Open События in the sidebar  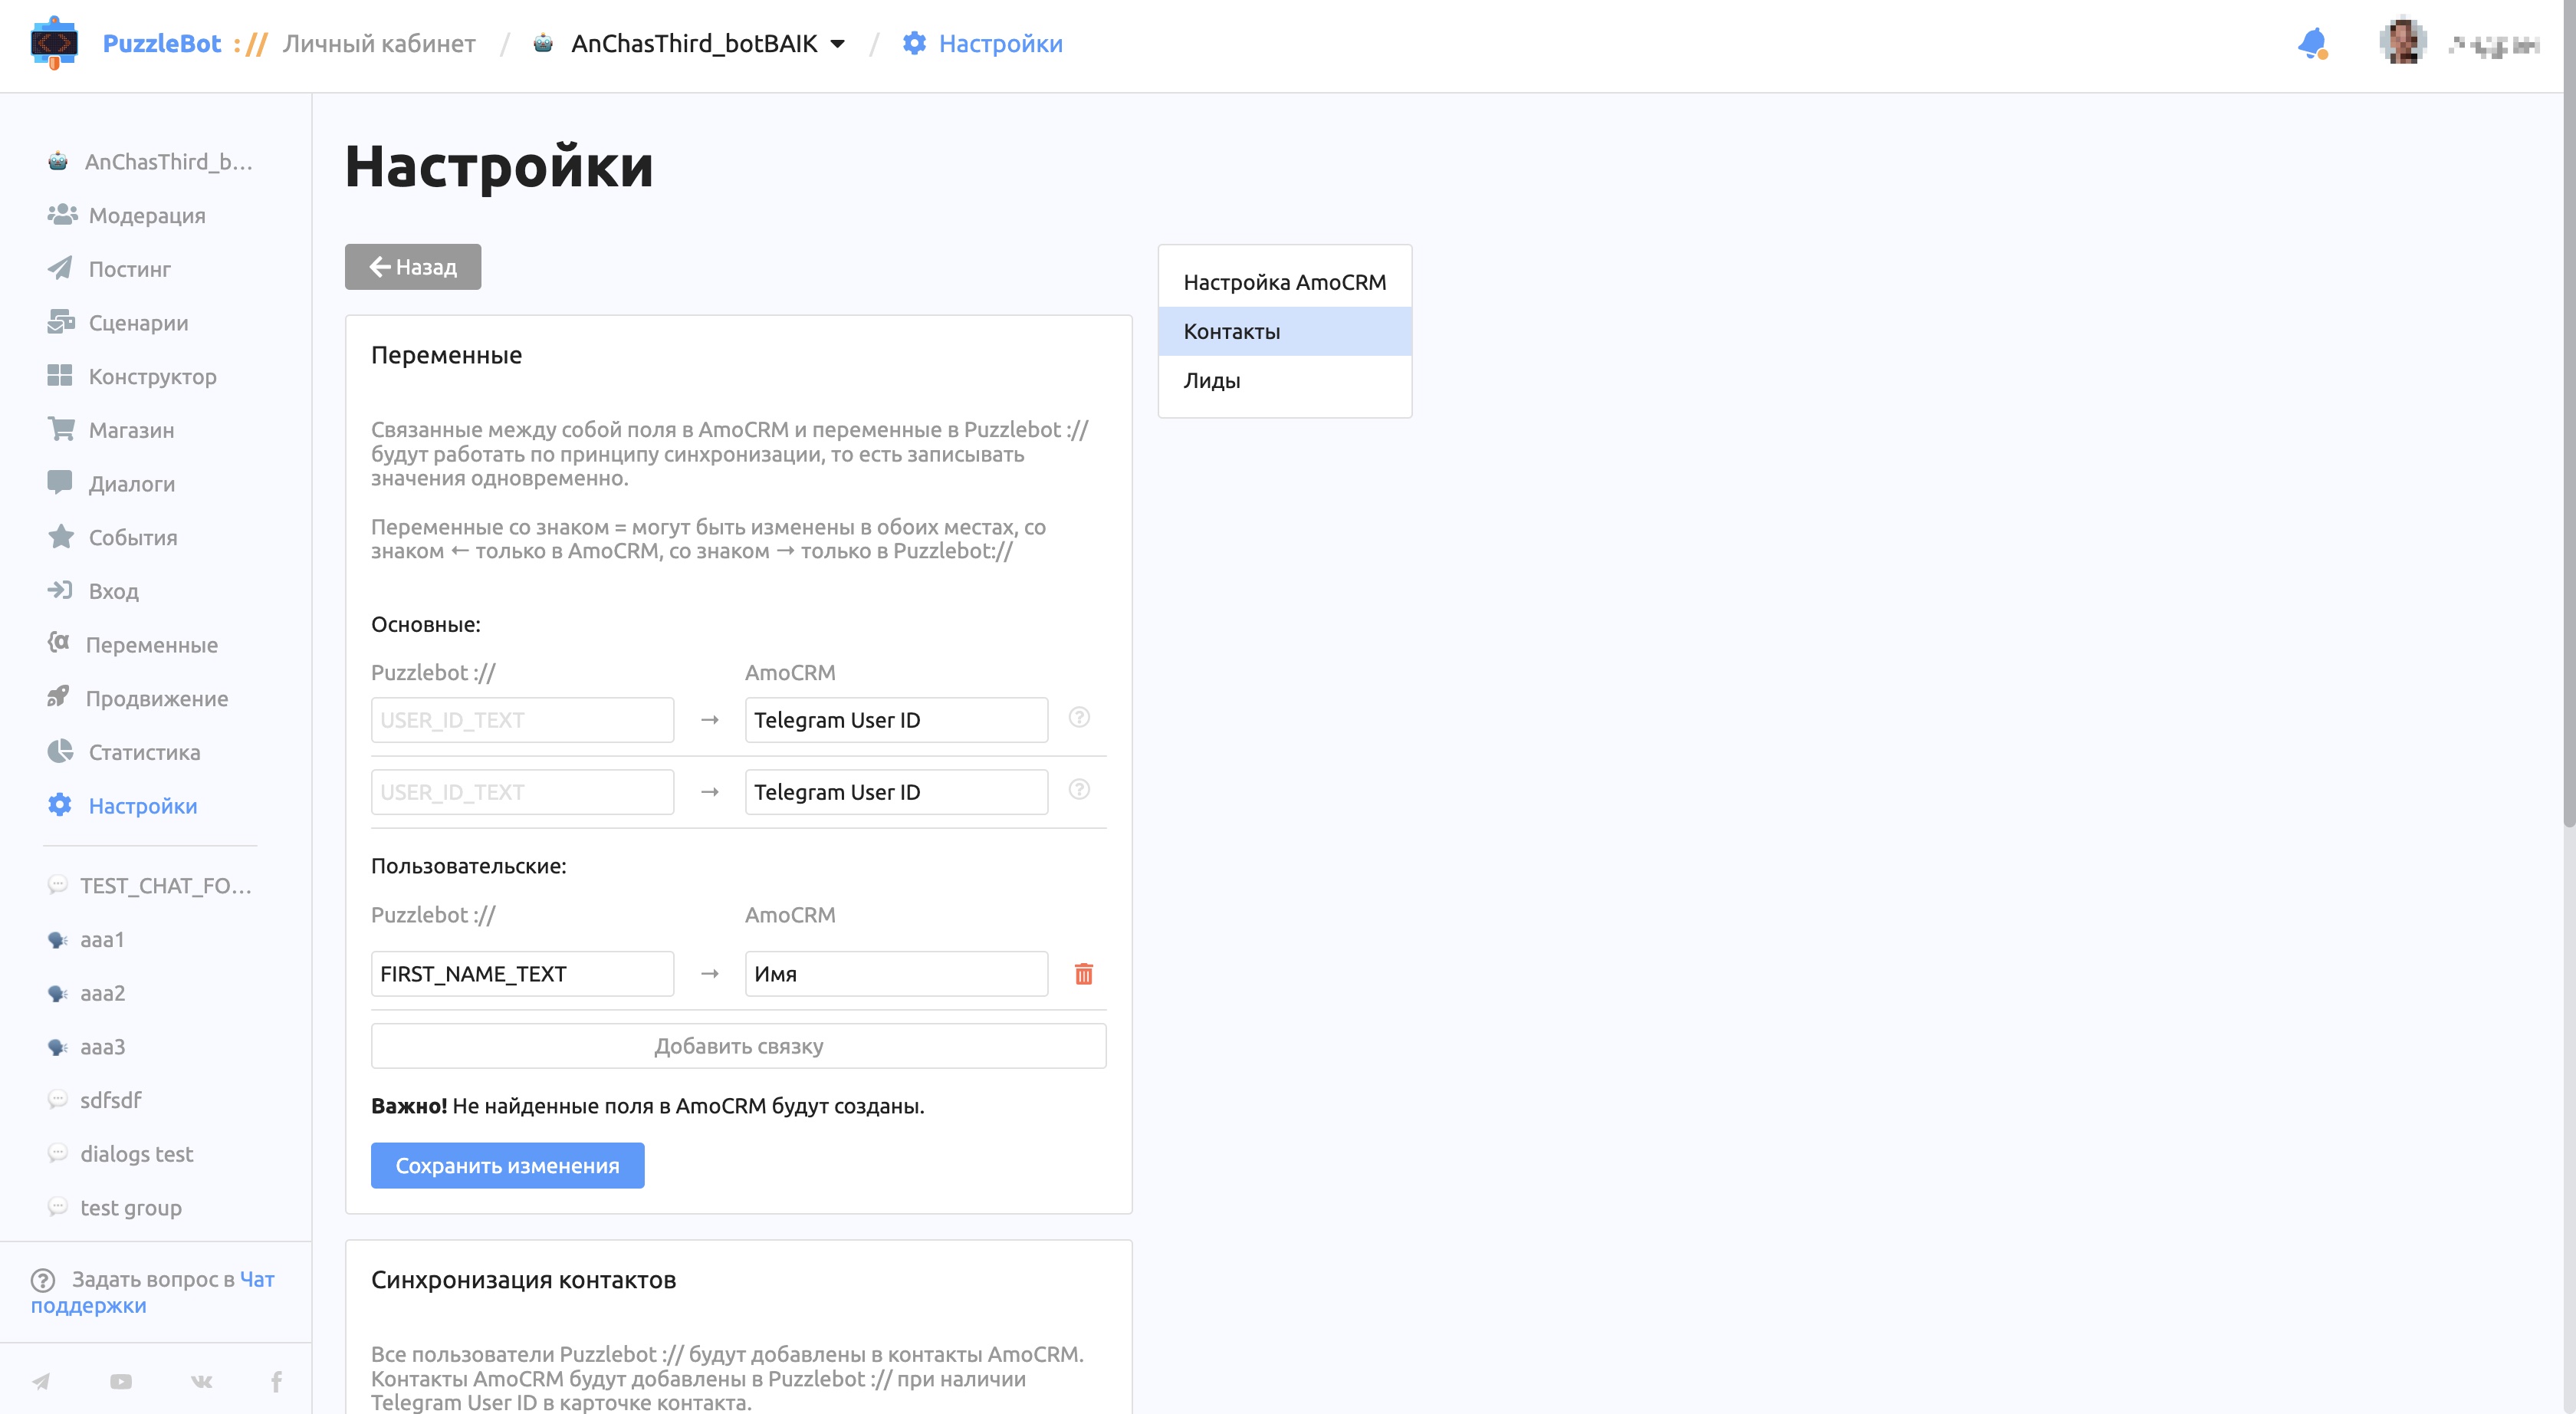133,537
